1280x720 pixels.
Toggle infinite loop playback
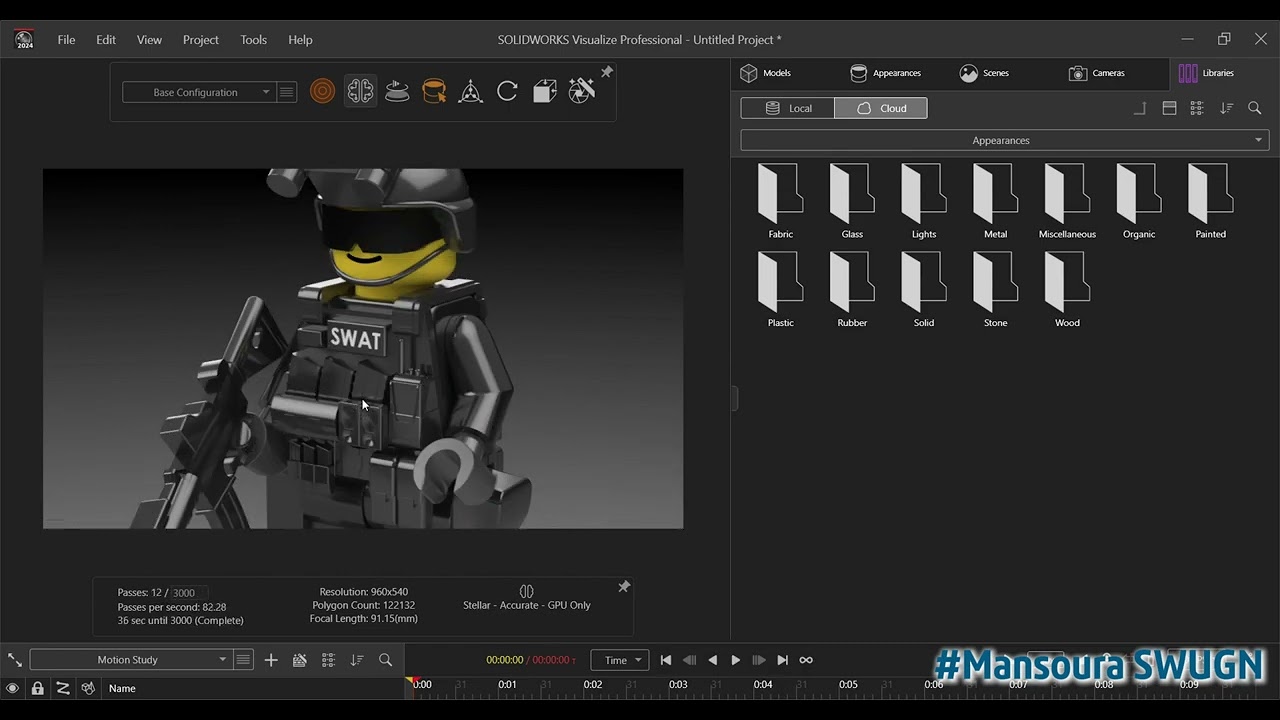coord(806,660)
